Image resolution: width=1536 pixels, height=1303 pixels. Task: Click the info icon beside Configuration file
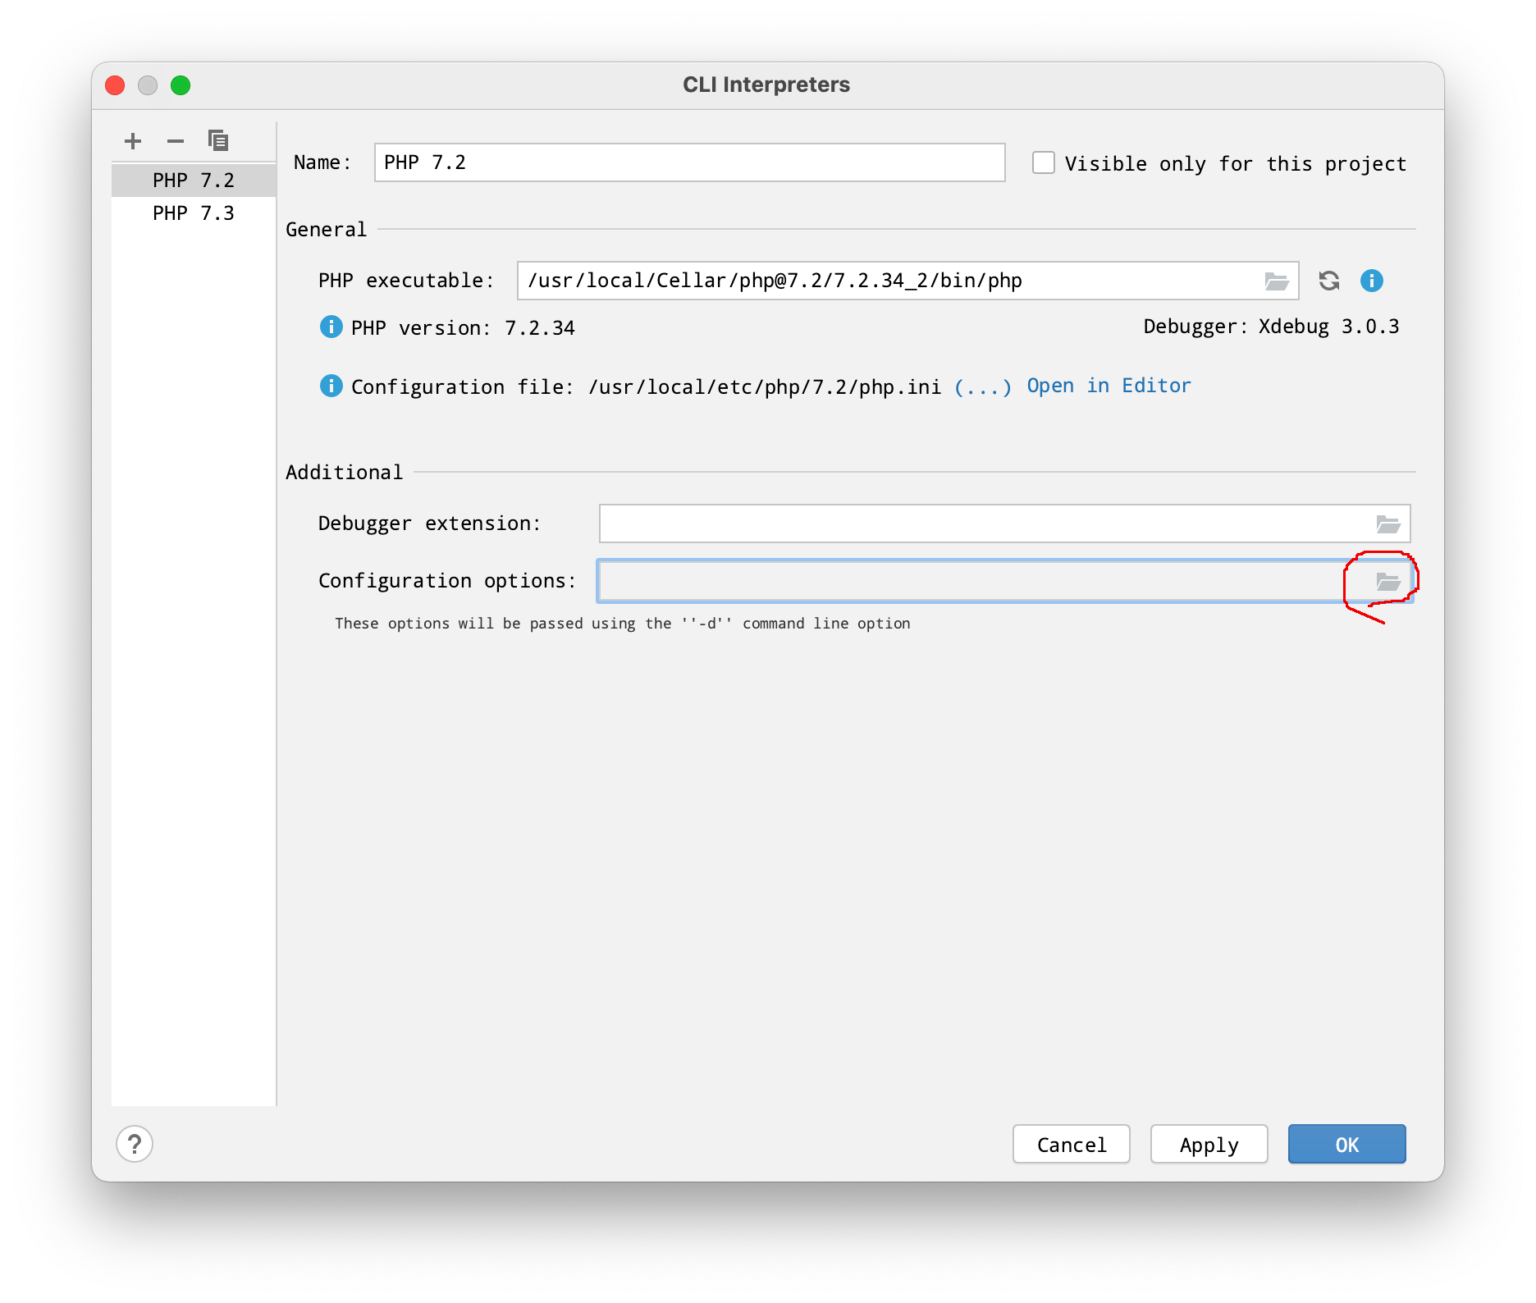[331, 386]
